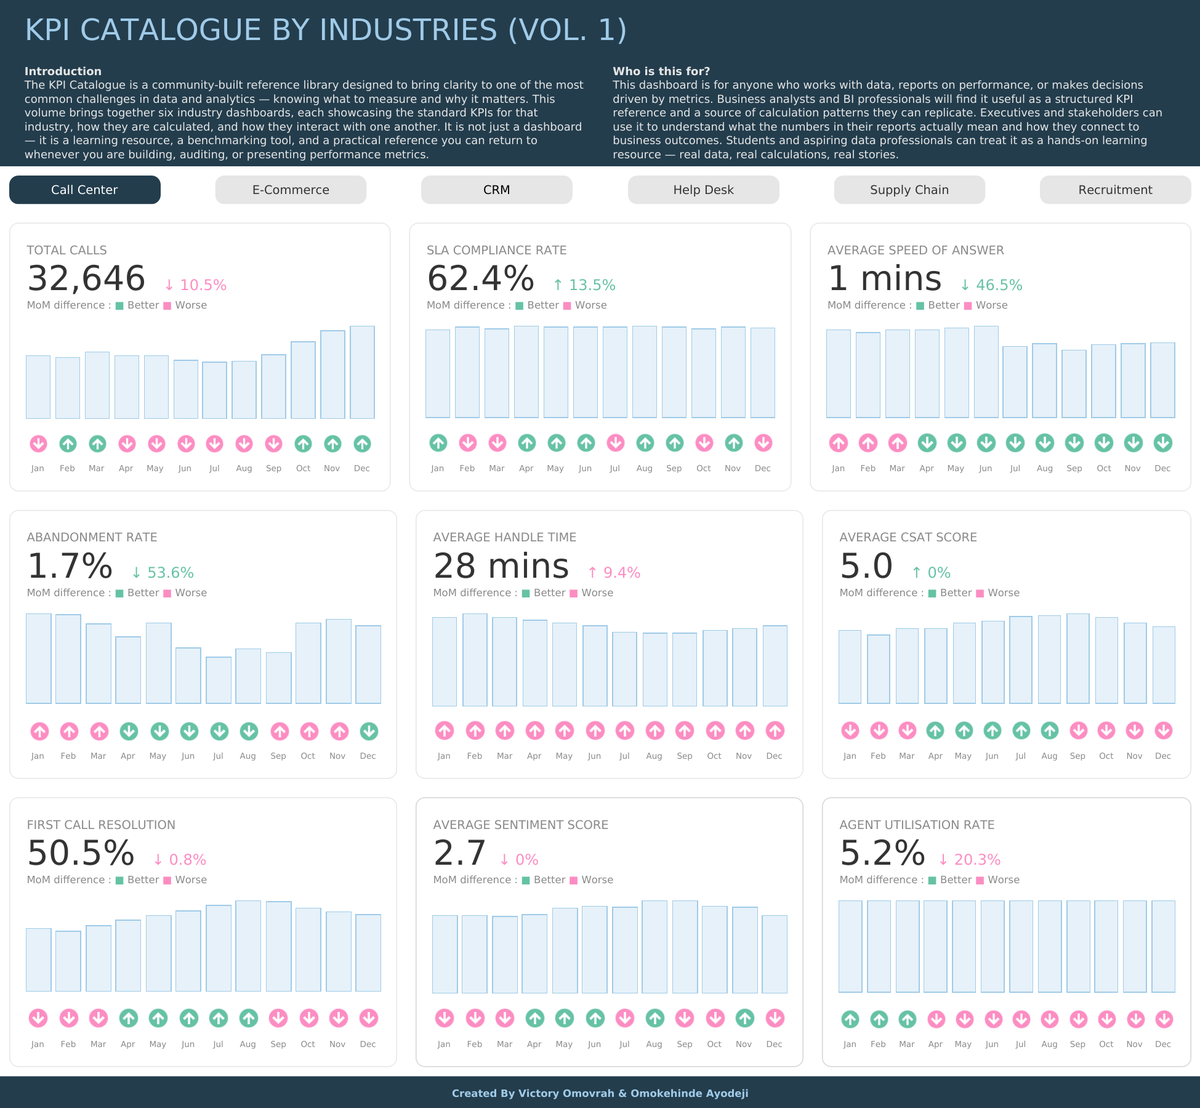Viewport: 1200px width, 1108px height.
Task: Click the Introduction heading
Action: pyautogui.click(x=63, y=72)
